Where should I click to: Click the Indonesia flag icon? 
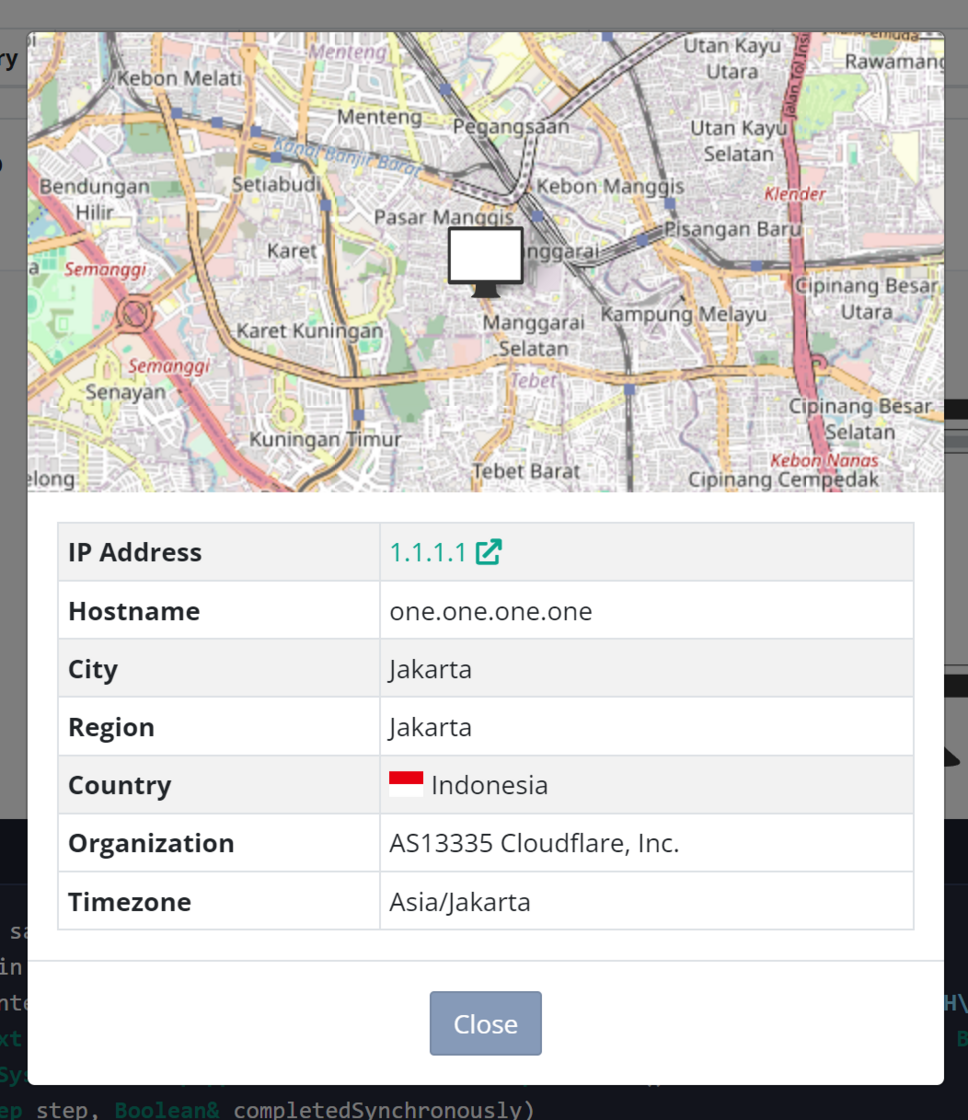pyautogui.click(x=406, y=784)
